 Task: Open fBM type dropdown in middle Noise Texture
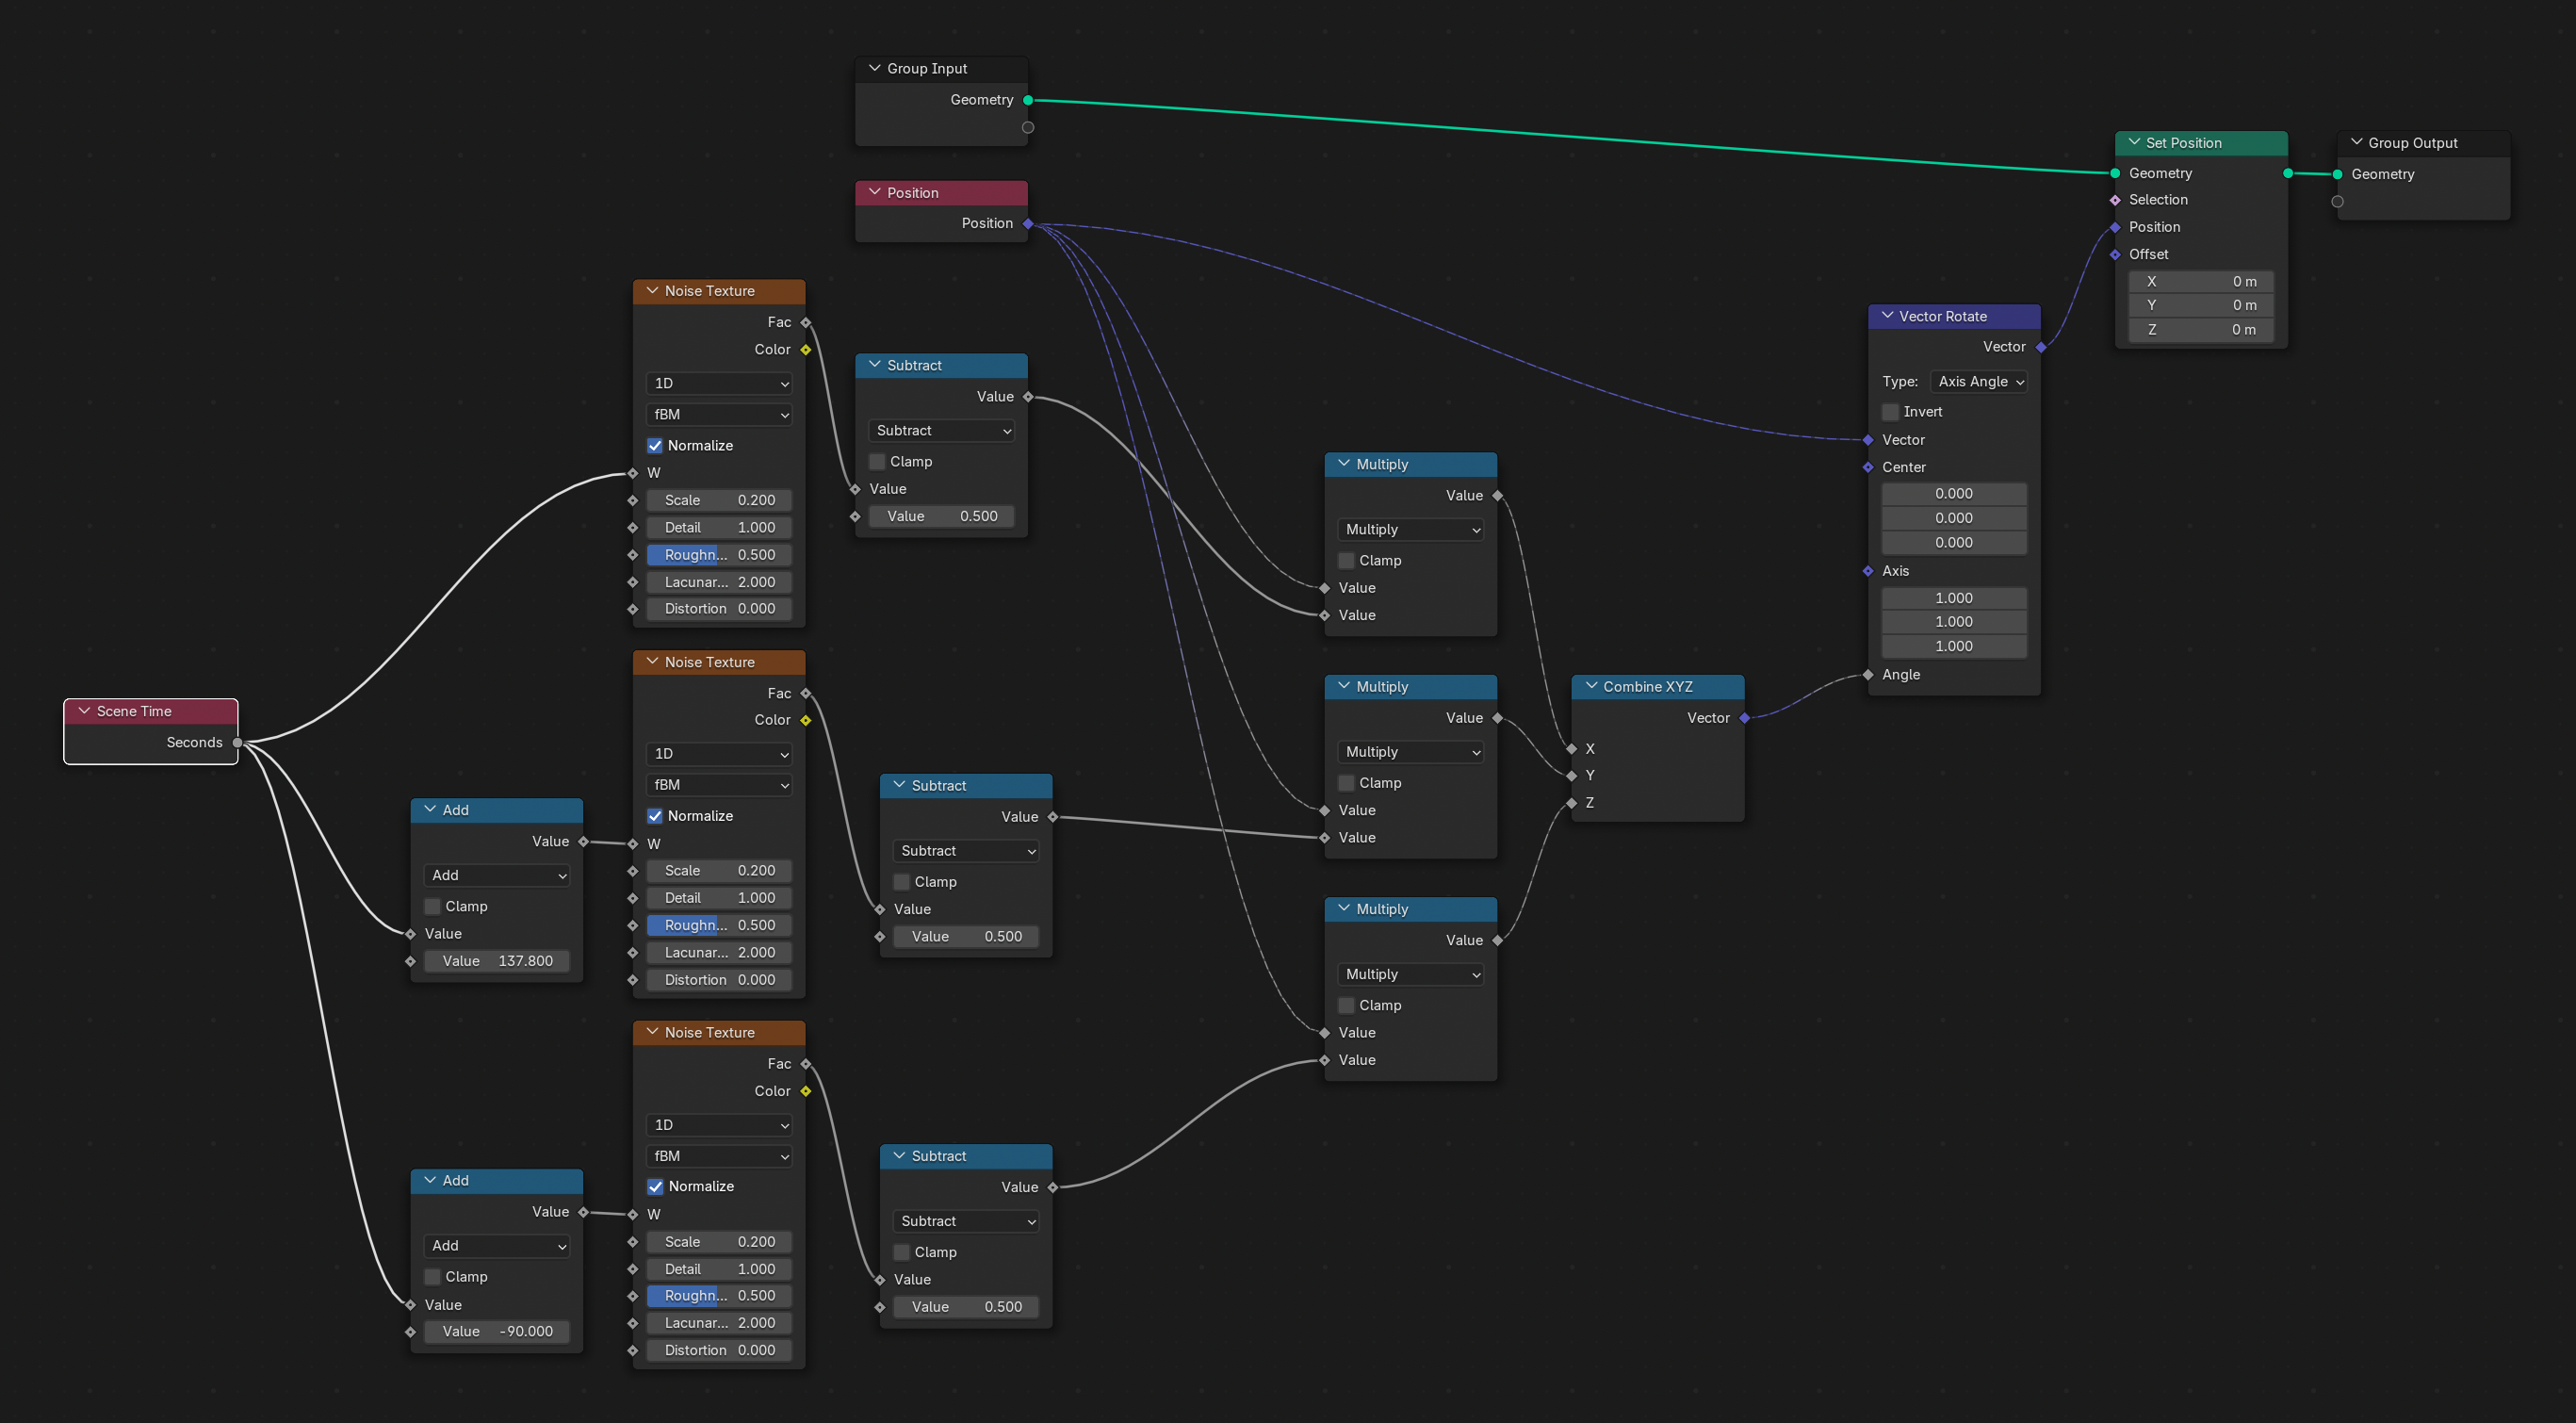(x=719, y=785)
